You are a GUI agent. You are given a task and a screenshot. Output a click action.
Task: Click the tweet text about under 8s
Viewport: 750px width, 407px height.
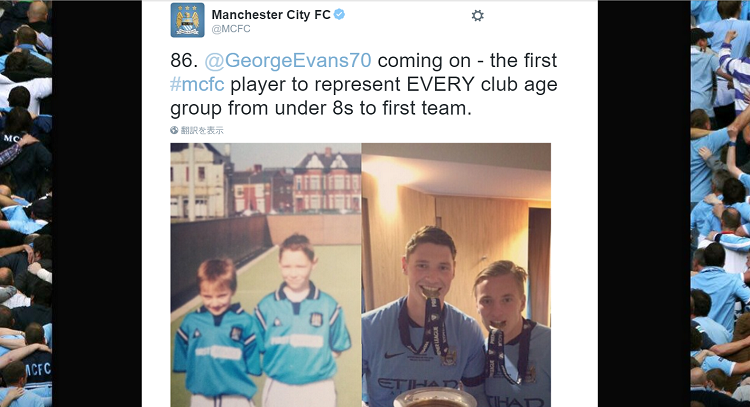click(x=364, y=84)
